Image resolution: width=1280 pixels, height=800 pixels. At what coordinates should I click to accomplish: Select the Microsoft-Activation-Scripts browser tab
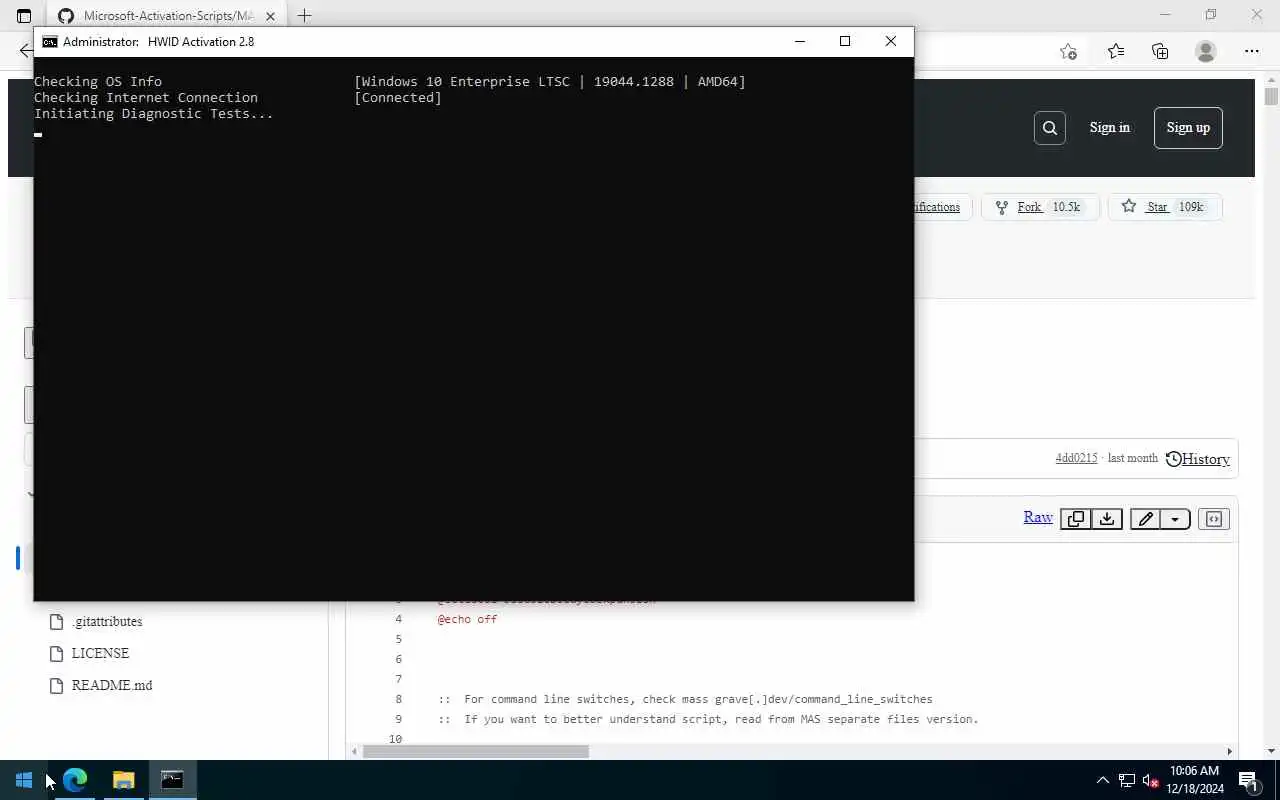pyautogui.click(x=165, y=16)
